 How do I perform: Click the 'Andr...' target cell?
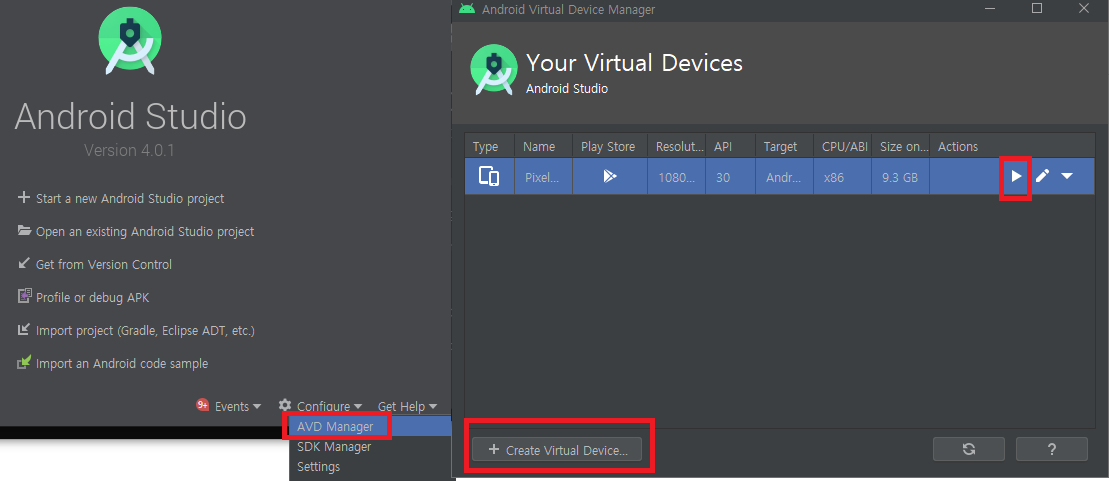click(784, 177)
